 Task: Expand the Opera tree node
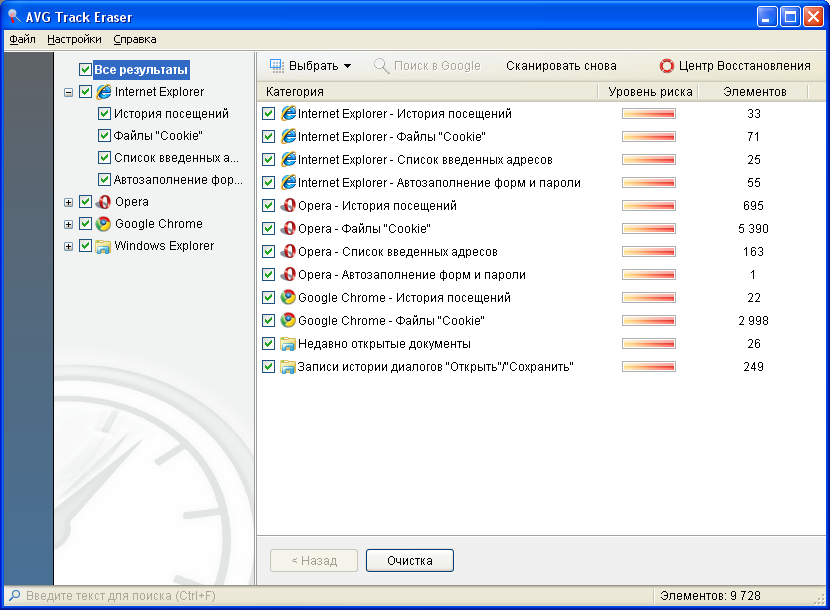click(x=68, y=202)
